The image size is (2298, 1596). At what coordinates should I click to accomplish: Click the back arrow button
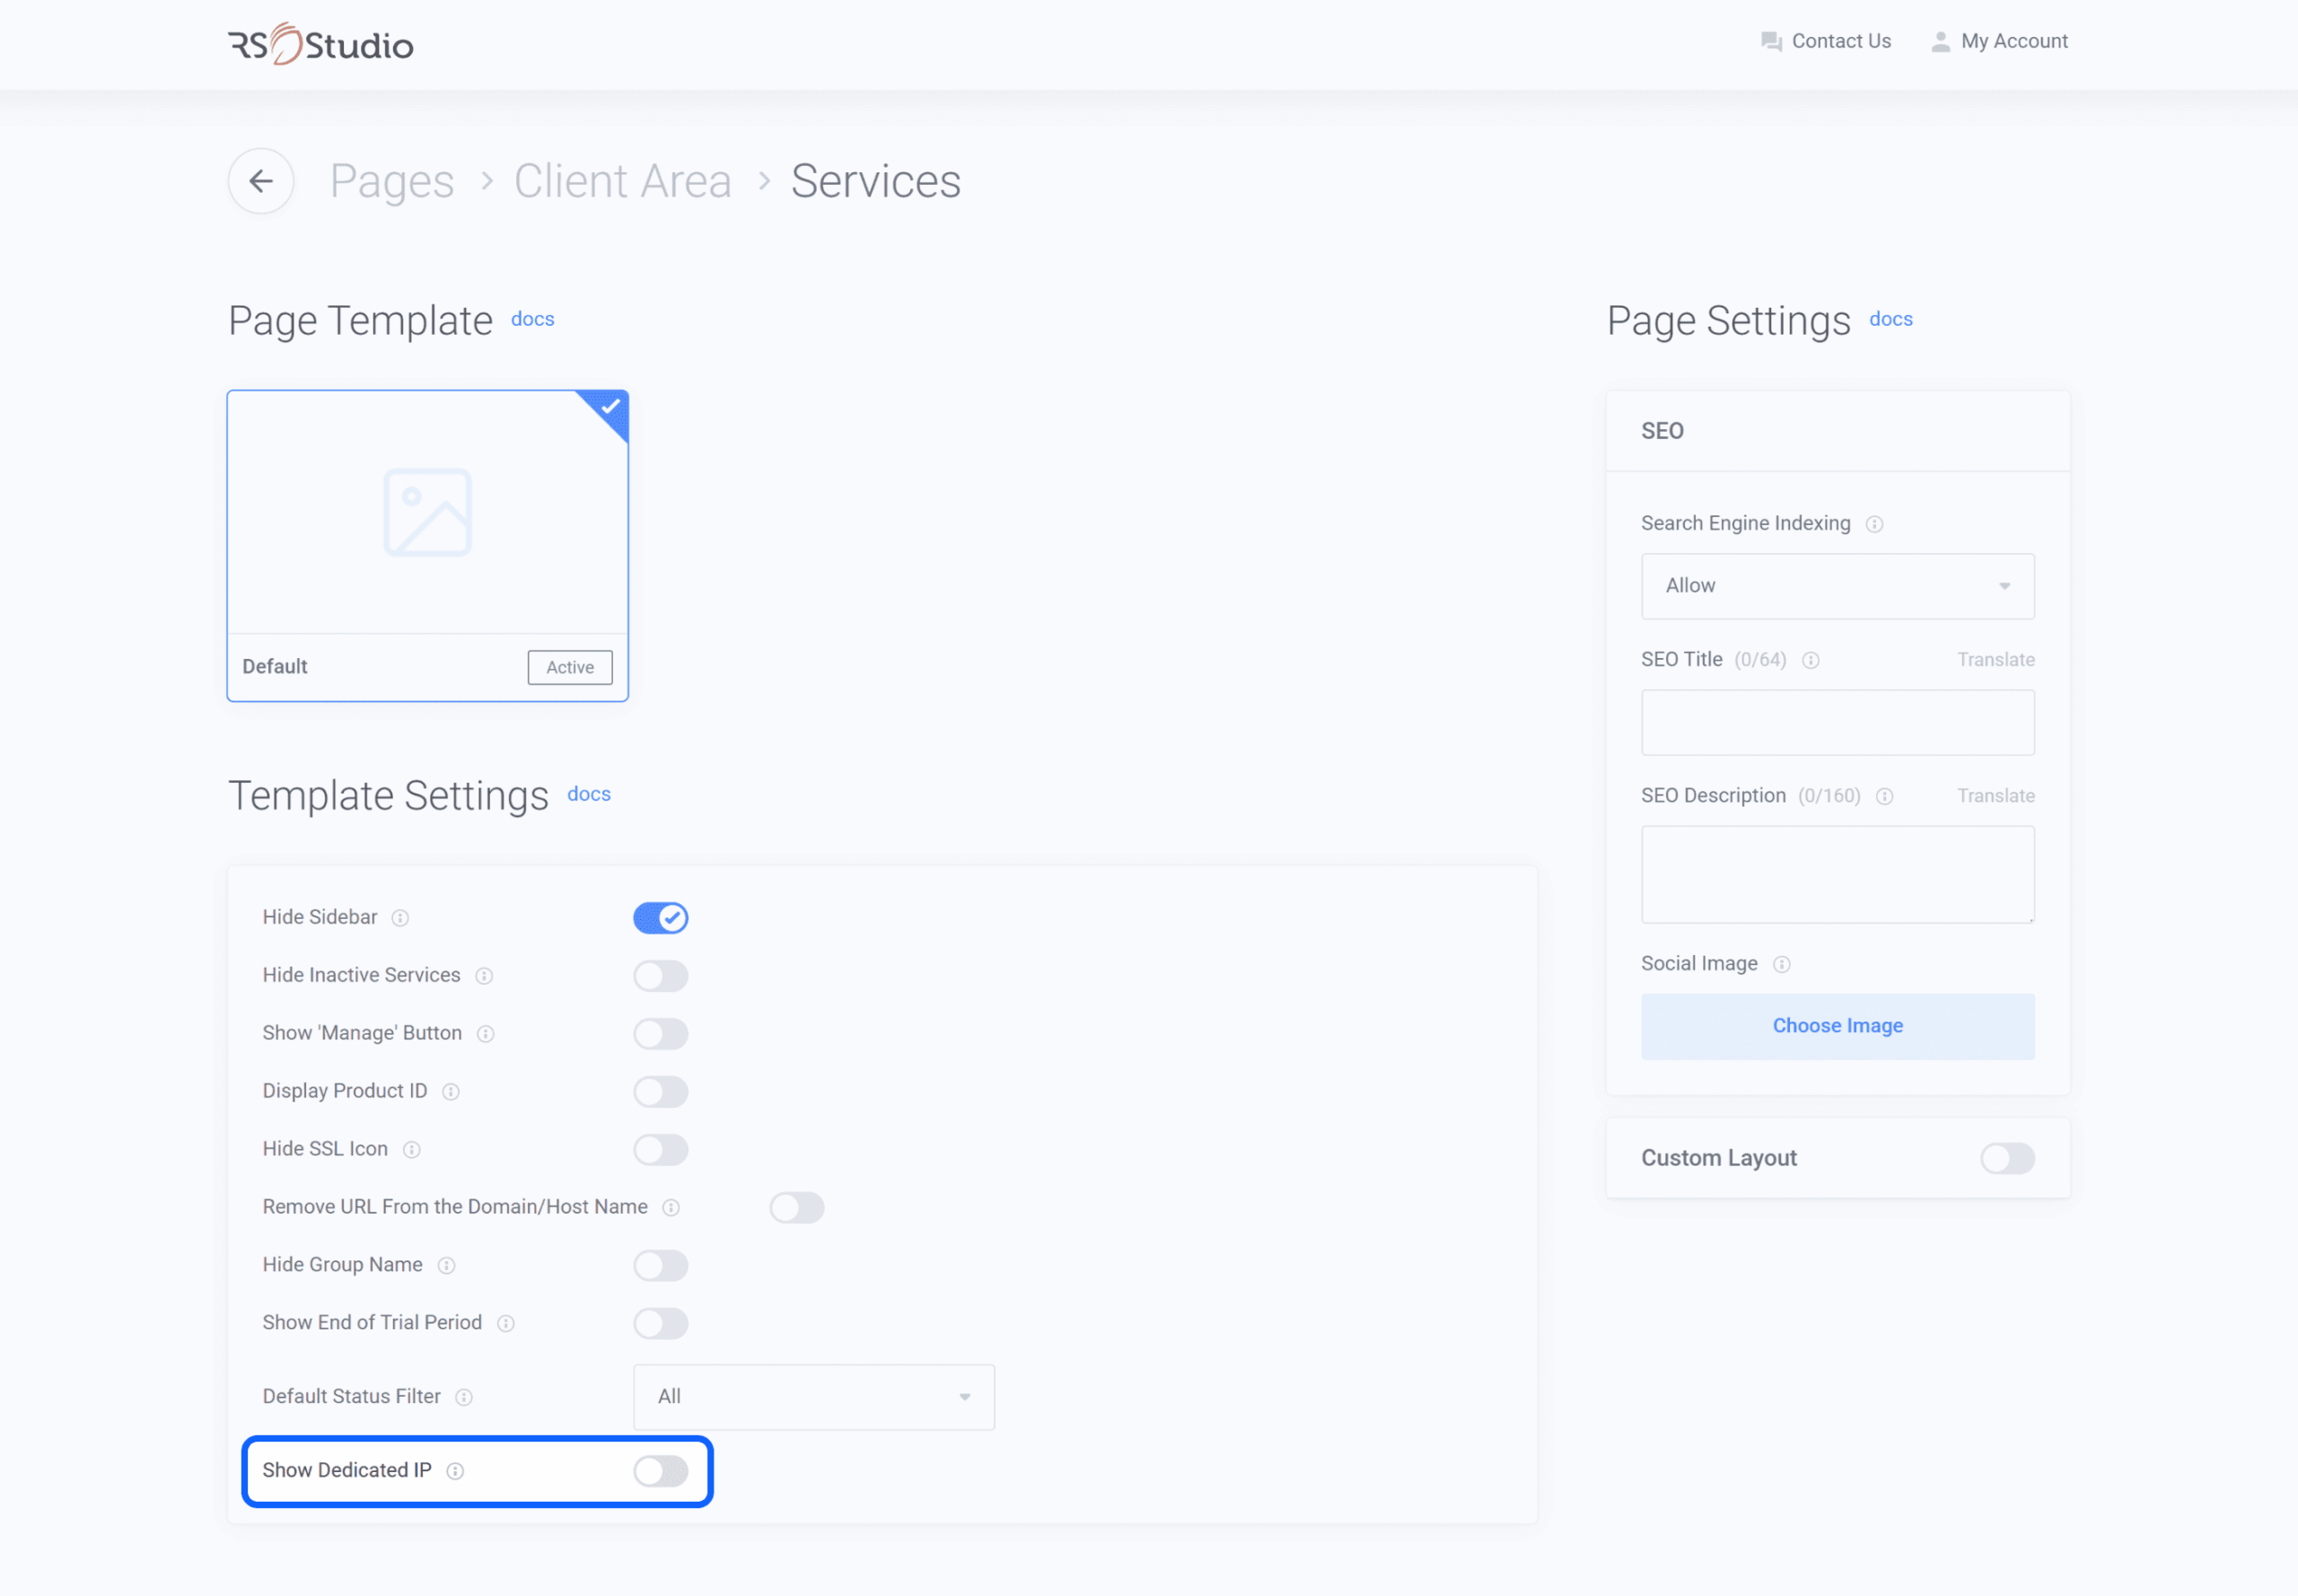261,181
